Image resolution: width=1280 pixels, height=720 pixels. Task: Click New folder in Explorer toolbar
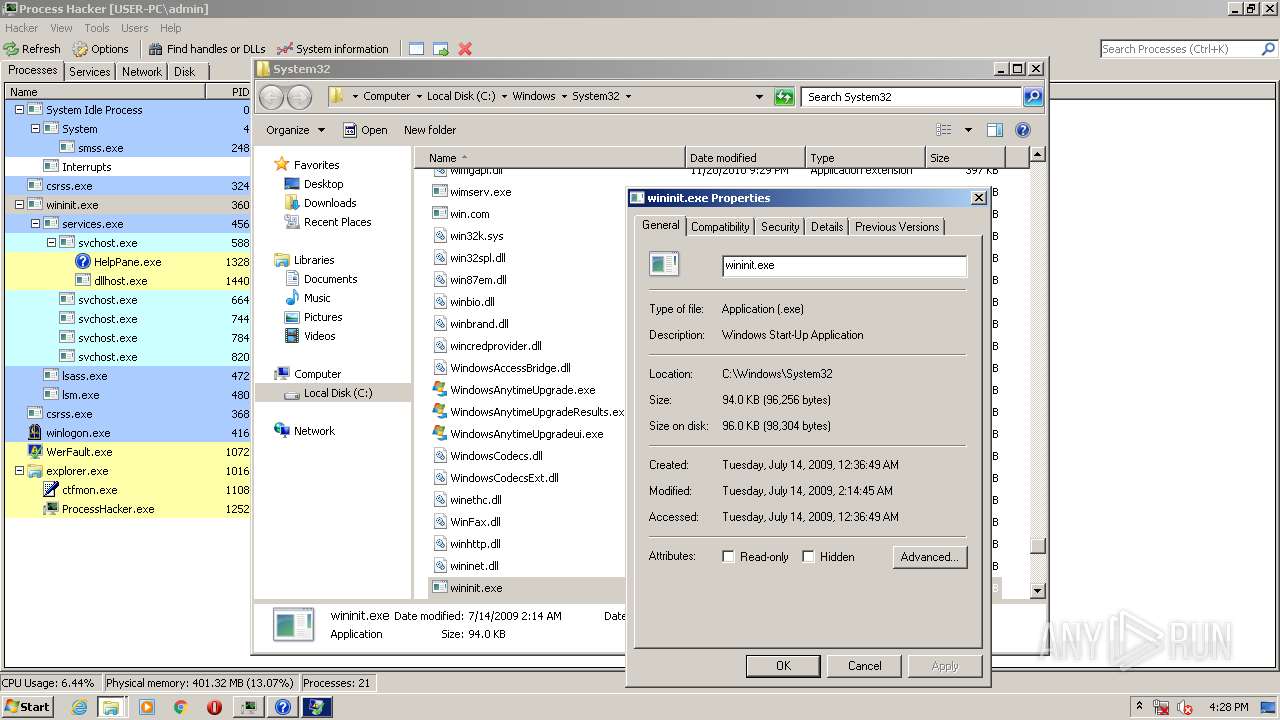(x=430, y=130)
